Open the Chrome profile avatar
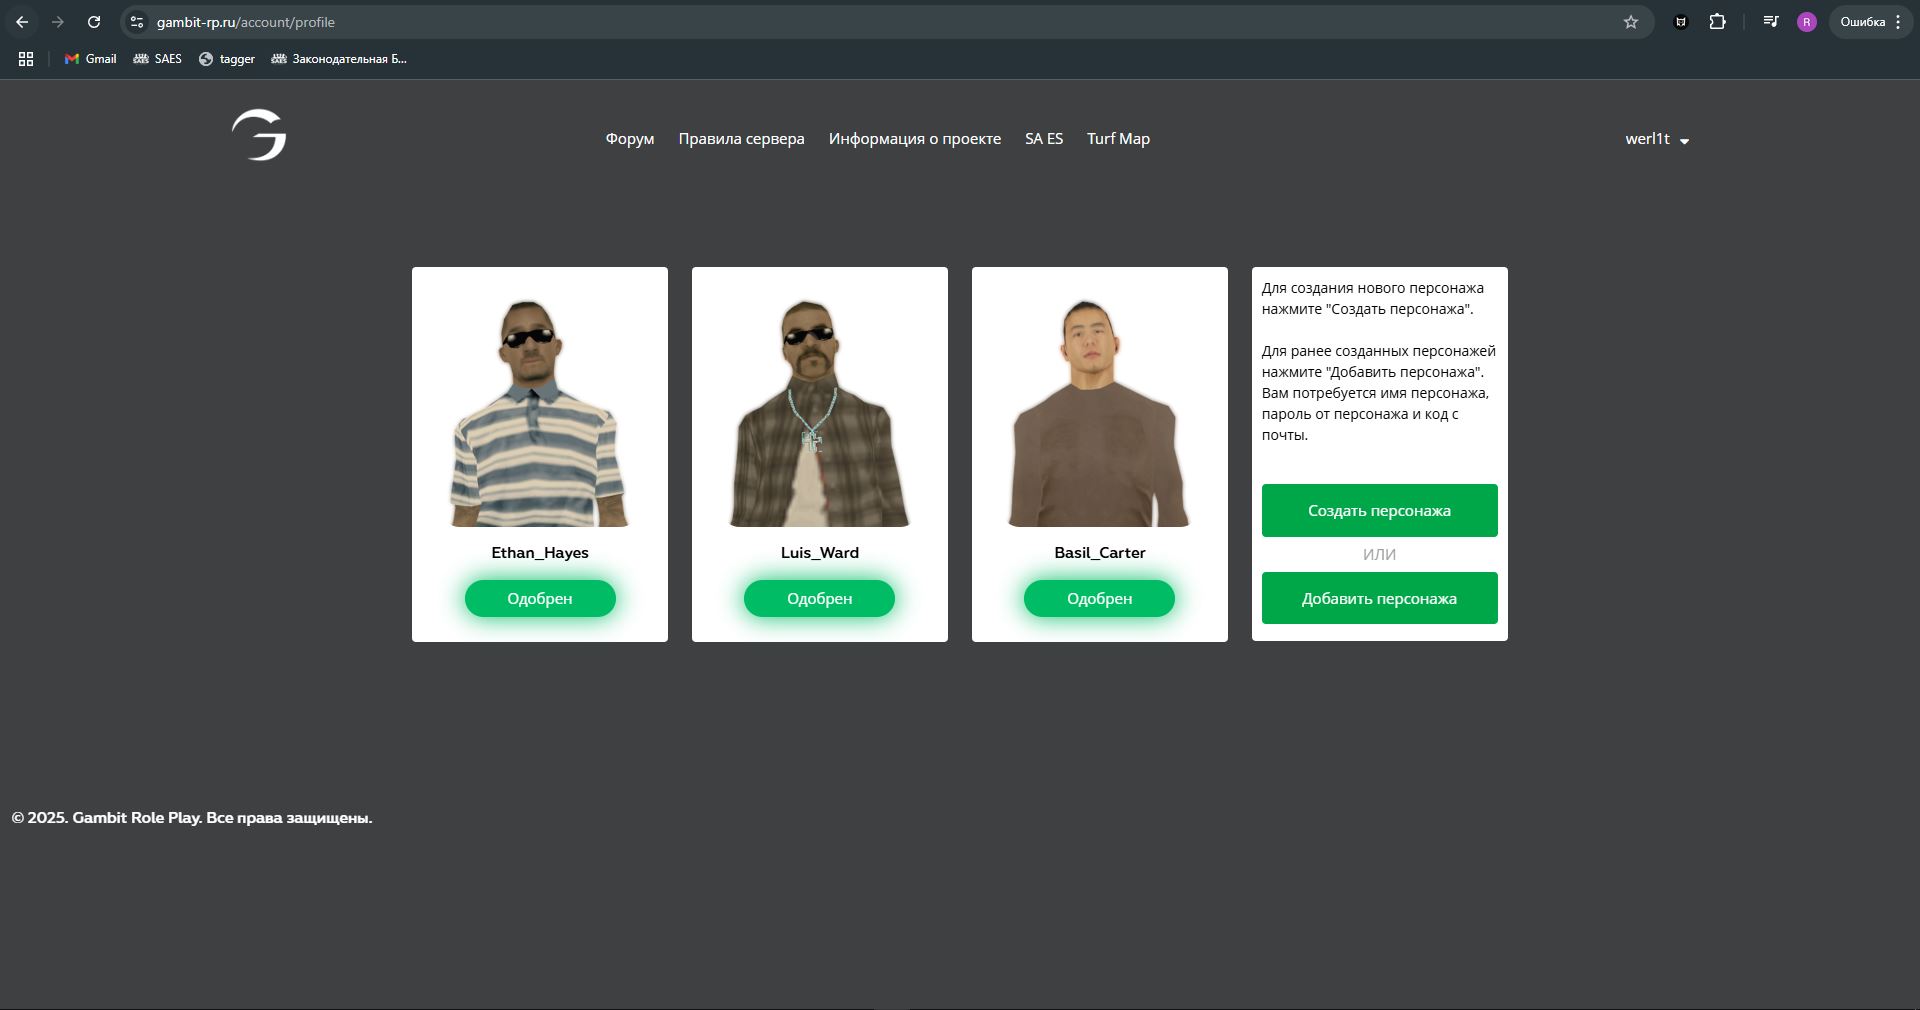Viewport: 1920px width, 1010px height. tap(1806, 22)
